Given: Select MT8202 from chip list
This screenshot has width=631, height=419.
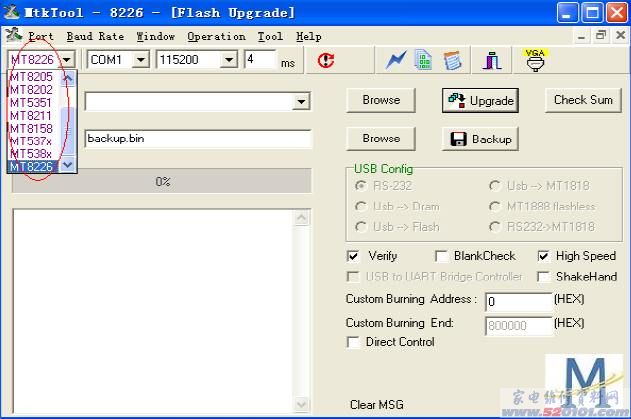Looking at the screenshot, I should point(33,89).
